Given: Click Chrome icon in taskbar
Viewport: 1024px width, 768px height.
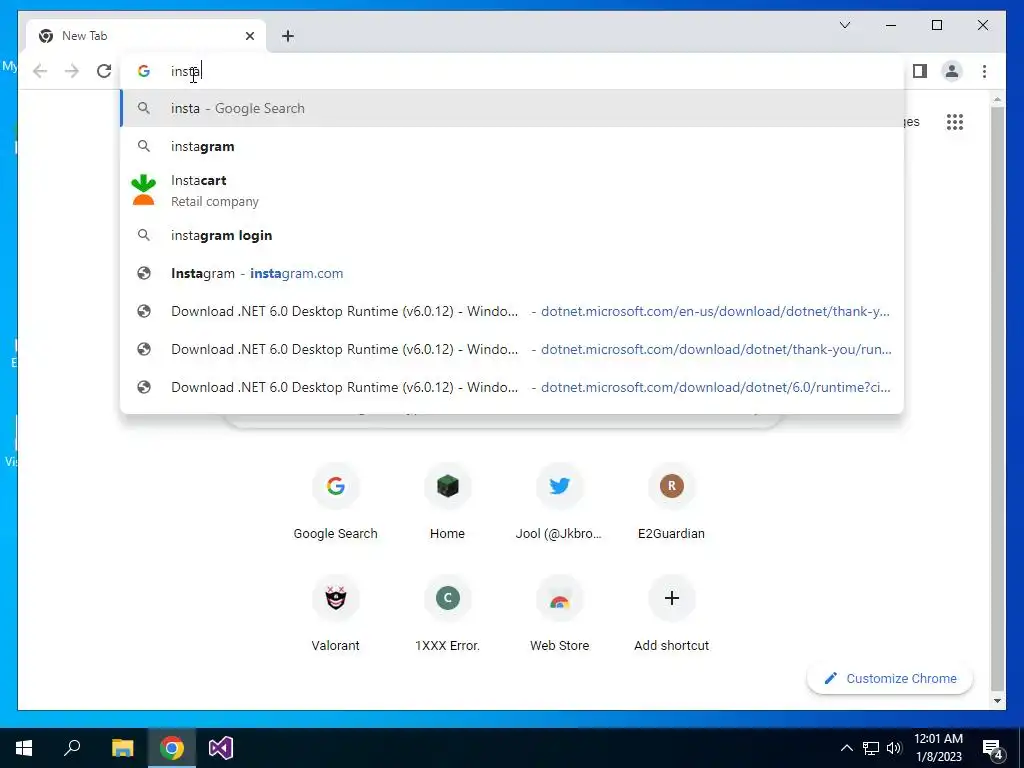Looking at the screenshot, I should click(x=172, y=748).
